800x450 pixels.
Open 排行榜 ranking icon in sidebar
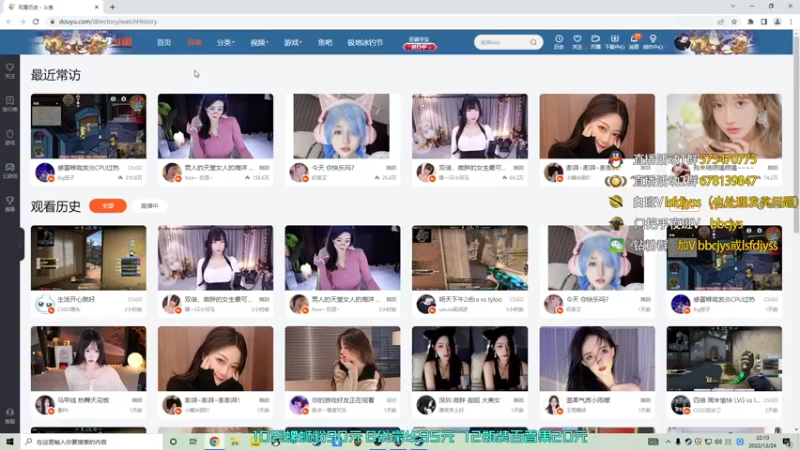tap(10, 104)
